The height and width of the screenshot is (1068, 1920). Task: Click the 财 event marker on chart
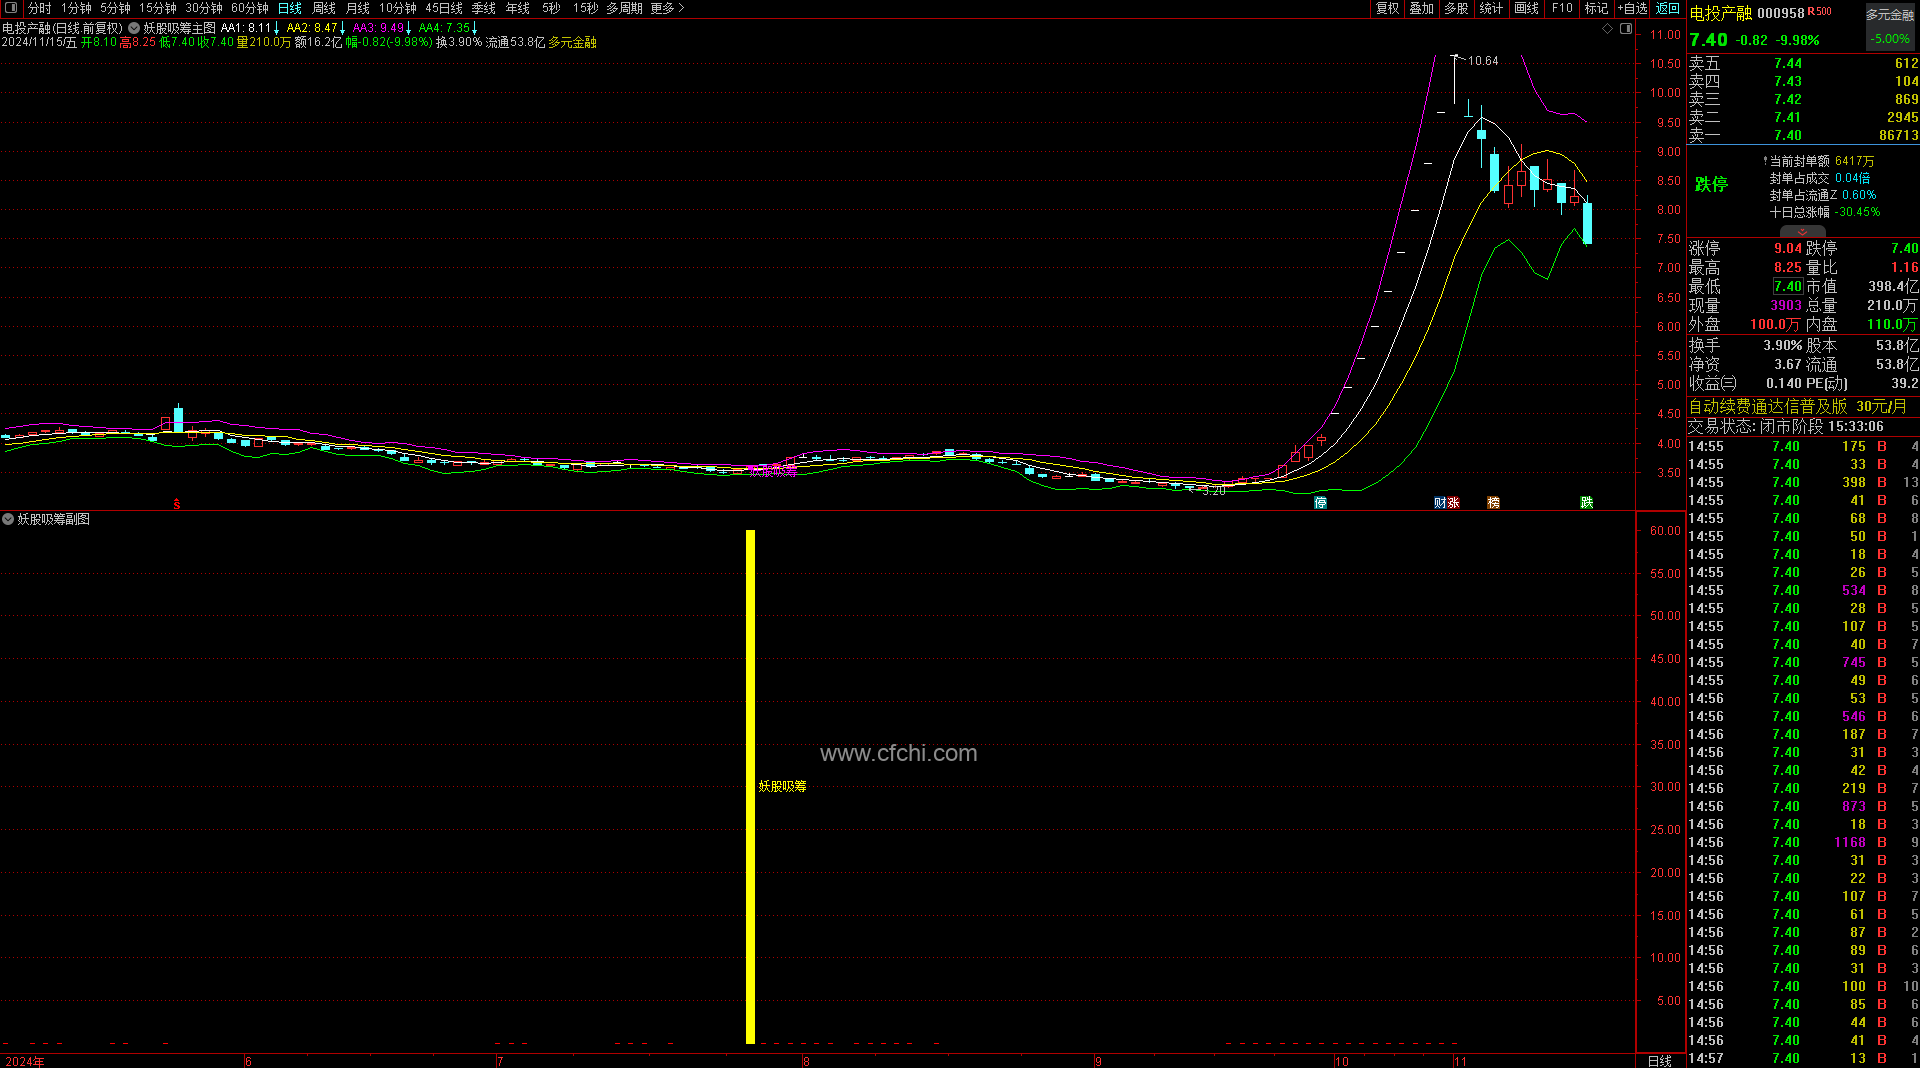point(1440,503)
